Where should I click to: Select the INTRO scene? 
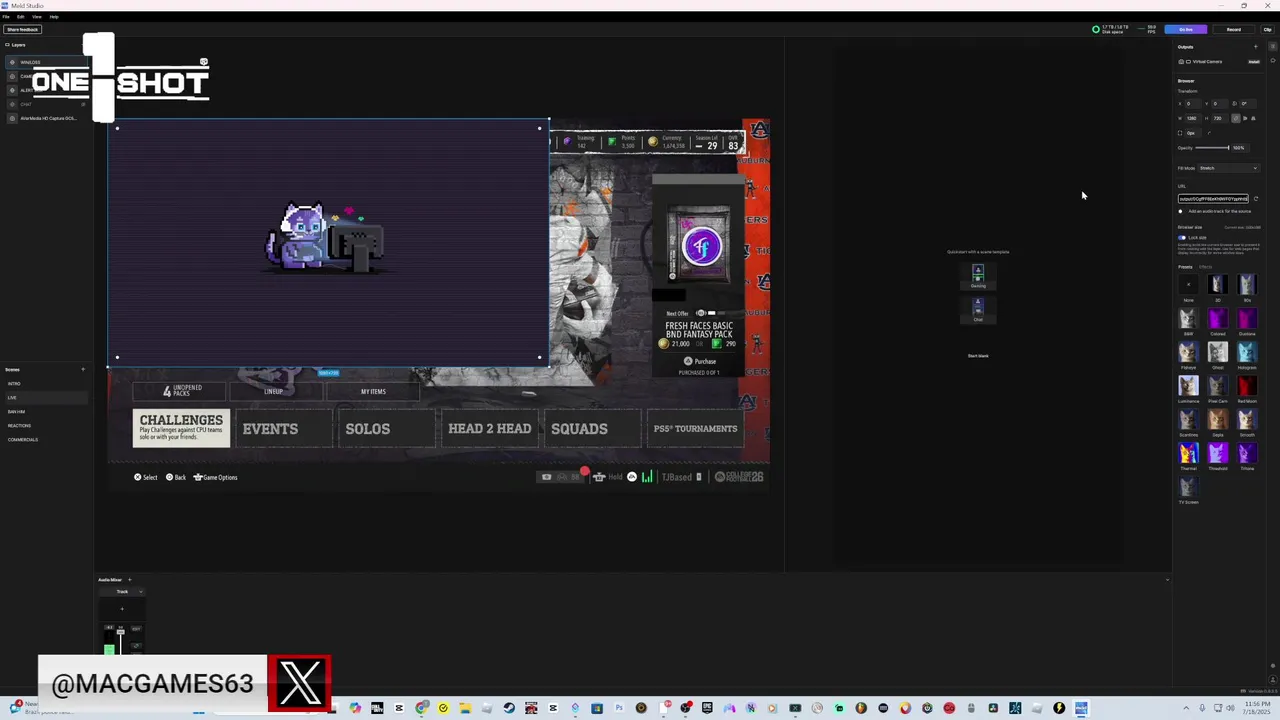[45, 383]
